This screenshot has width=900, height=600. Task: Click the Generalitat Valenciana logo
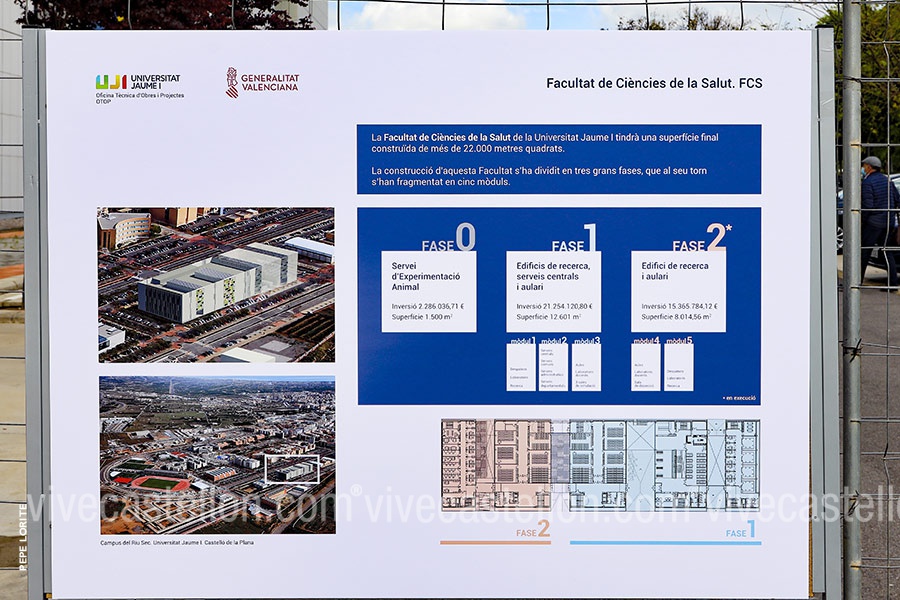click(262, 83)
